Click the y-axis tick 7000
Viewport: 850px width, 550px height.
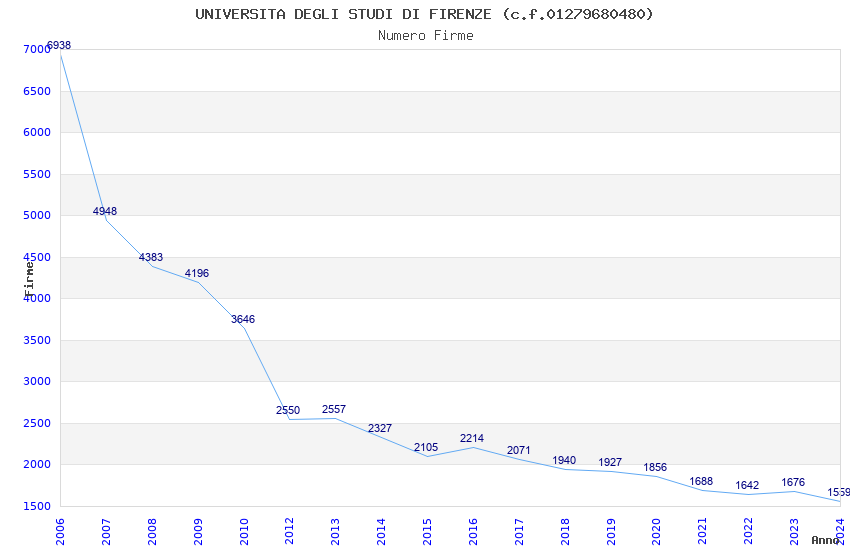[x=37, y=49]
